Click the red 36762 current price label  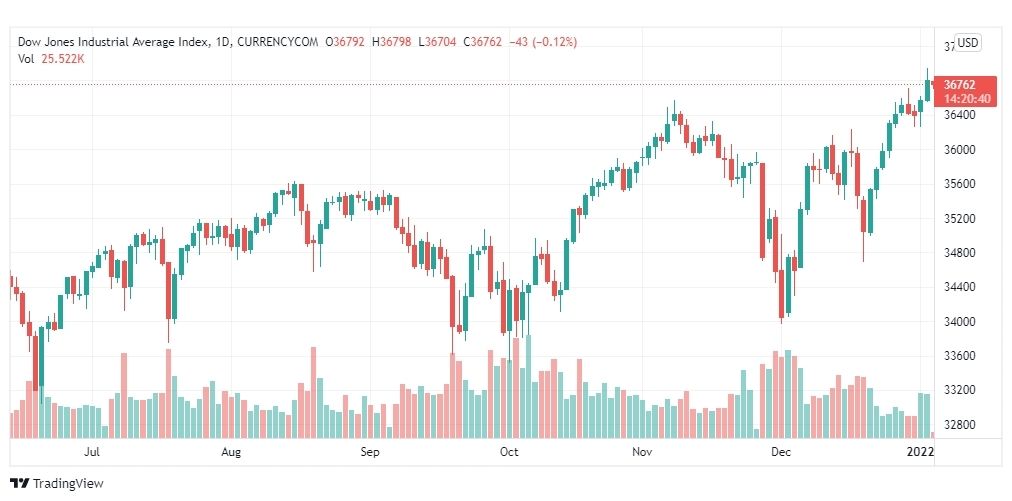click(x=959, y=85)
